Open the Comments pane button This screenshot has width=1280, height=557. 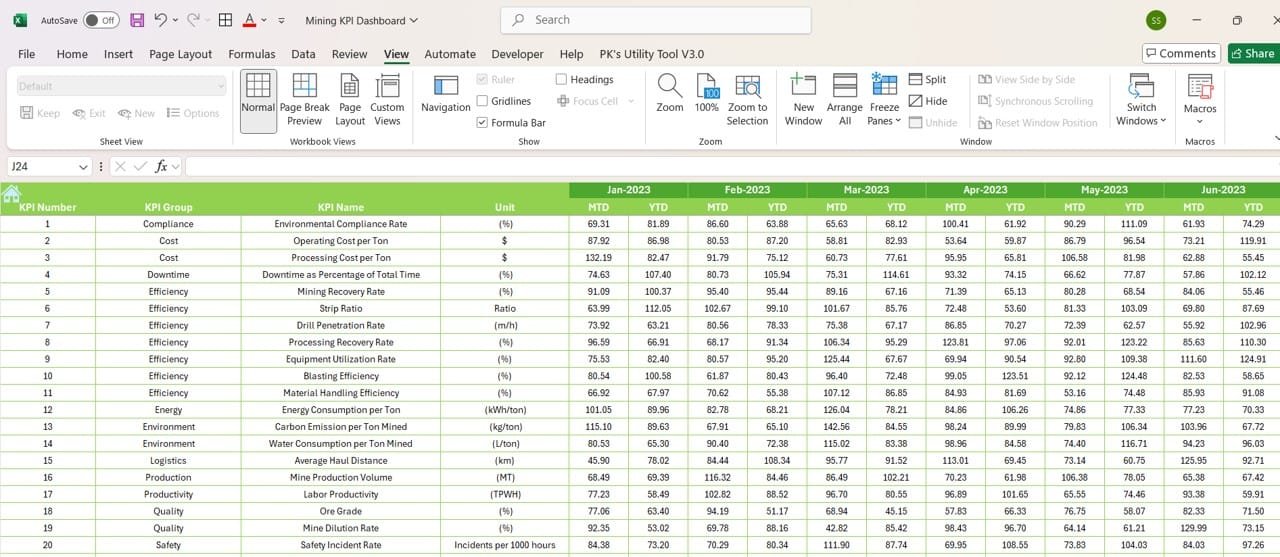point(1181,53)
